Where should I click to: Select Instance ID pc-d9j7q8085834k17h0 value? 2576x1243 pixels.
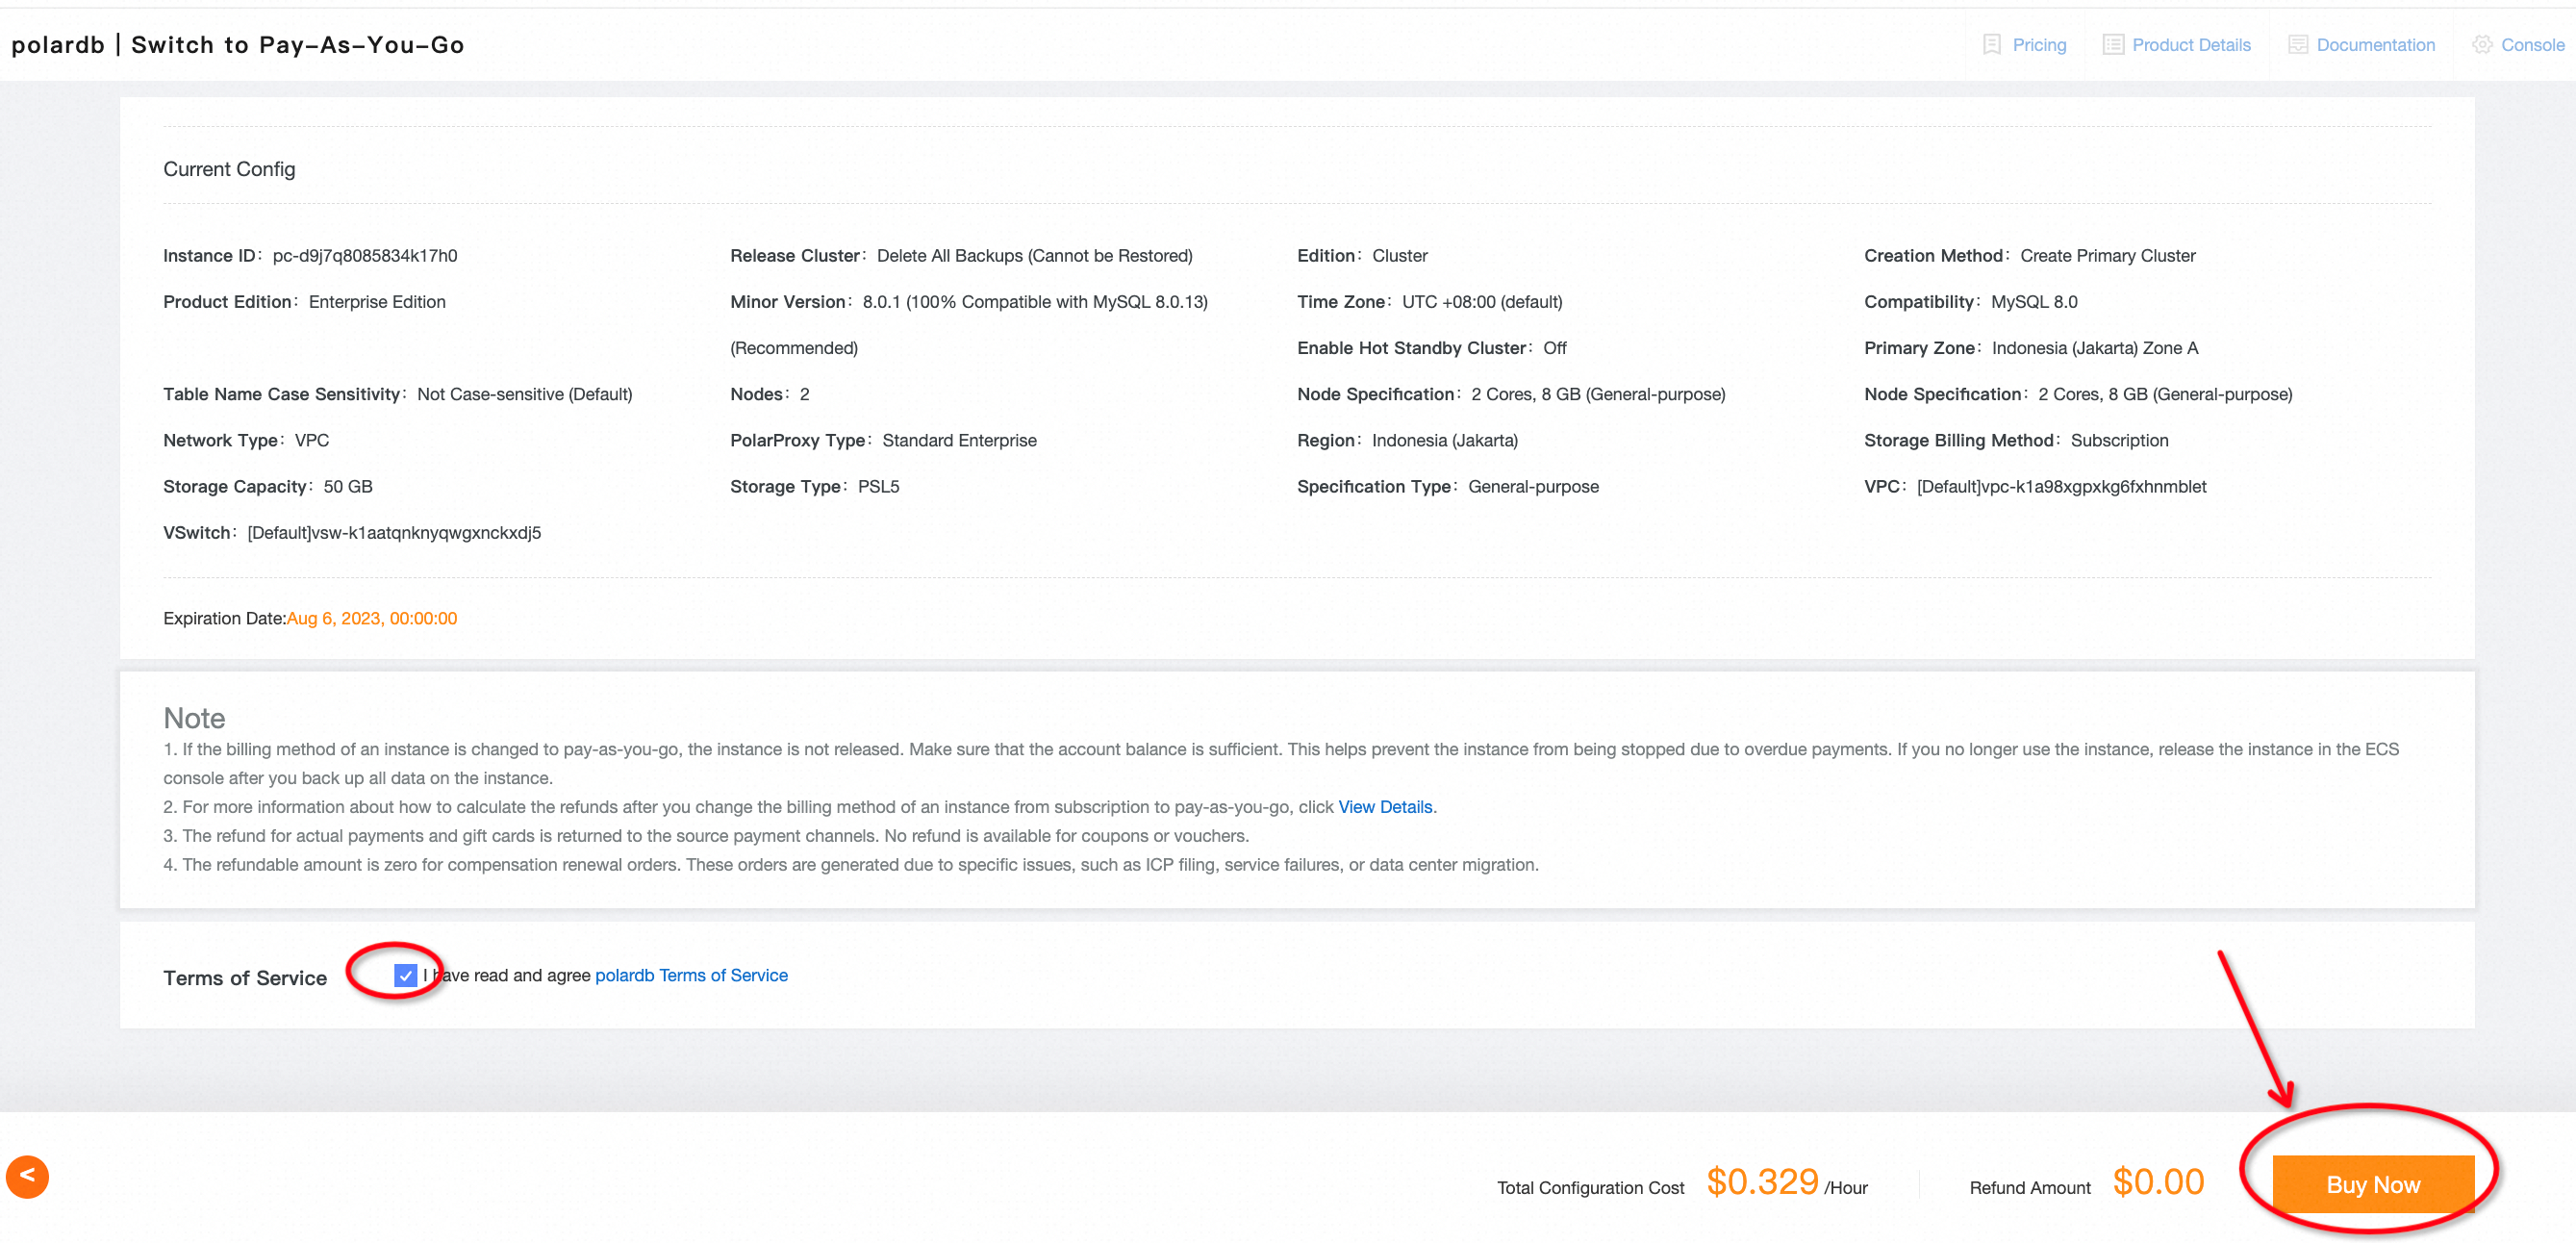coord(365,256)
